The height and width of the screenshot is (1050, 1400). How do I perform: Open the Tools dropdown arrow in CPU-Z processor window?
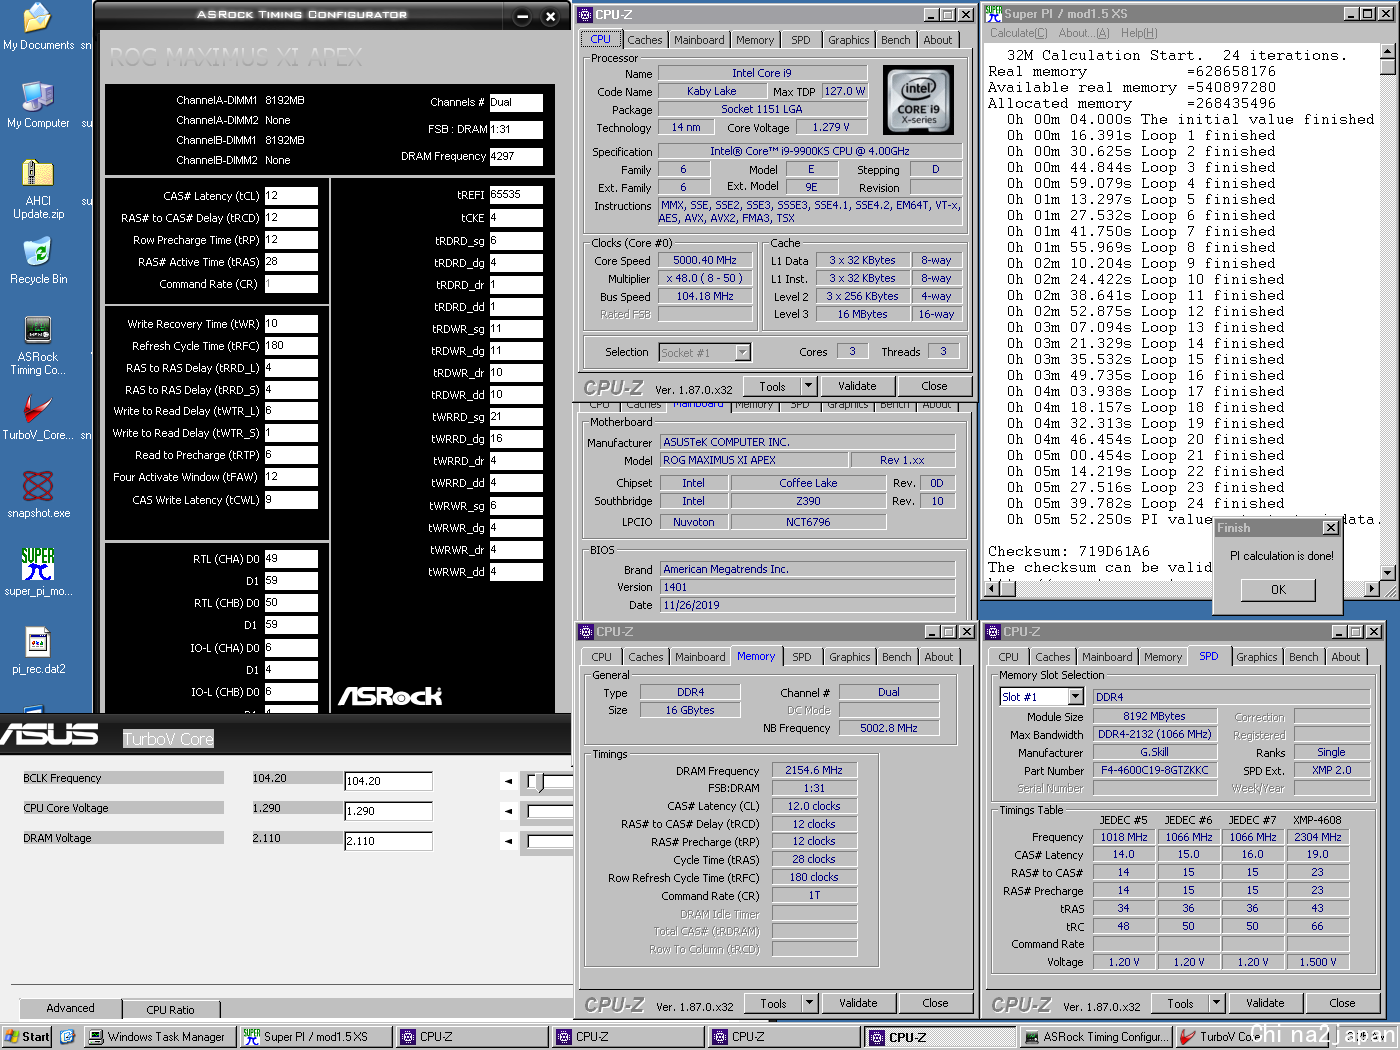(x=808, y=386)
